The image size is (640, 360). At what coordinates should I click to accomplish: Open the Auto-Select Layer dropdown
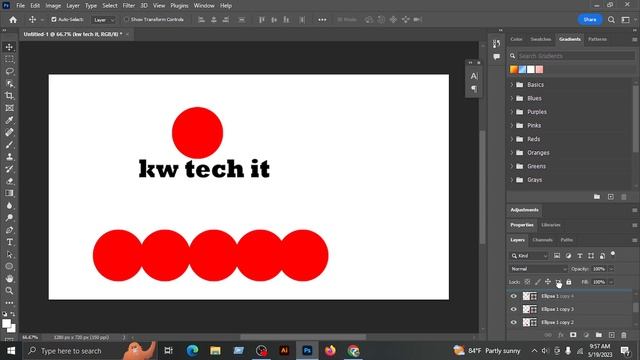tap(103, 20)
